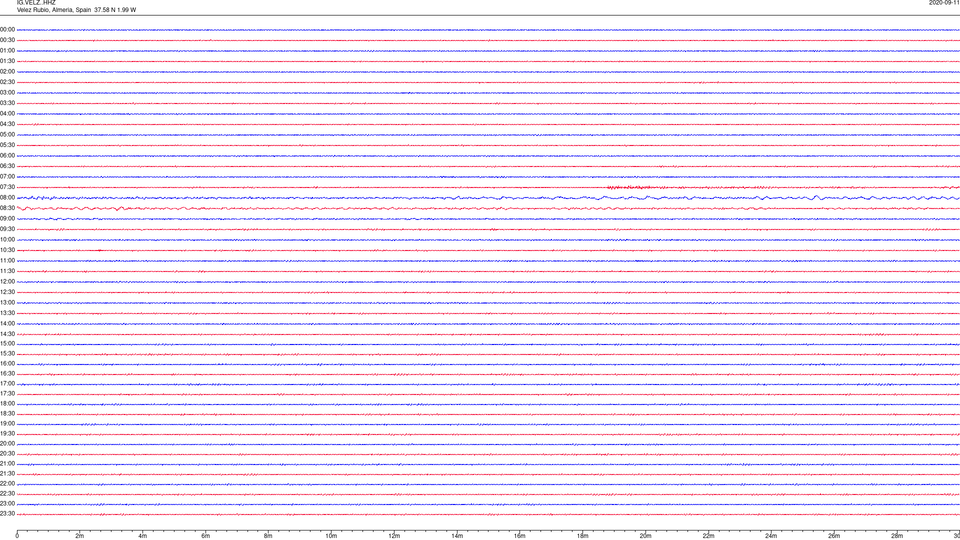Click the 14m axis tick label
The height and width of the screenshot is (540, 960).
point(457,536)
